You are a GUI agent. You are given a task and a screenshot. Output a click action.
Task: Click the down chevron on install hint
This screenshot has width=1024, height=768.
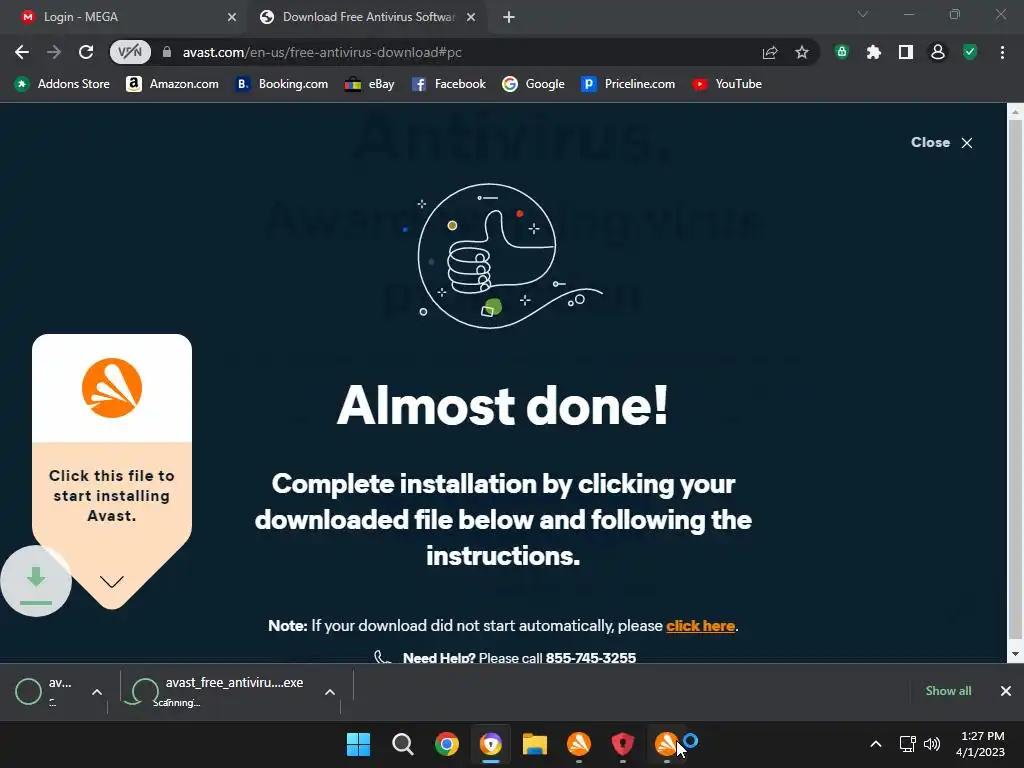[x=112, y=582]
